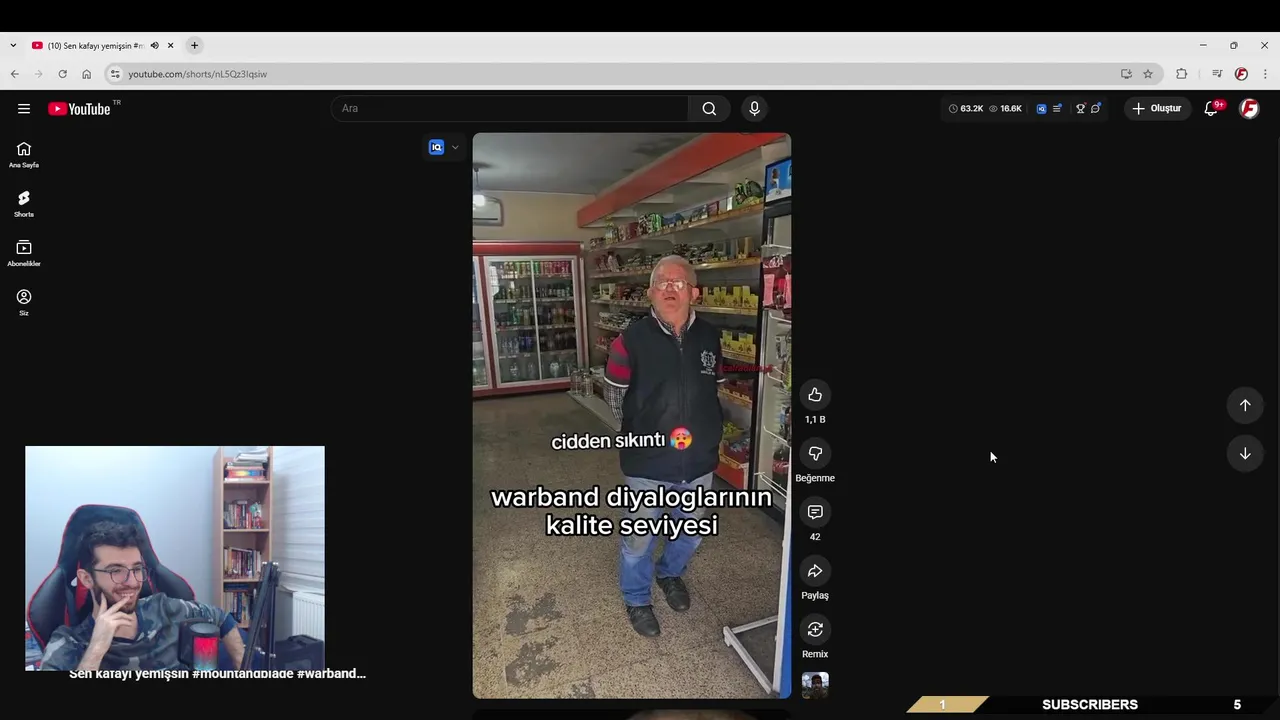Image resolution: width=1280 pixels, height=720 pixels.
Task: Open Abonelikler subscriptions in sidebar
Action: (x=24, y=253)
